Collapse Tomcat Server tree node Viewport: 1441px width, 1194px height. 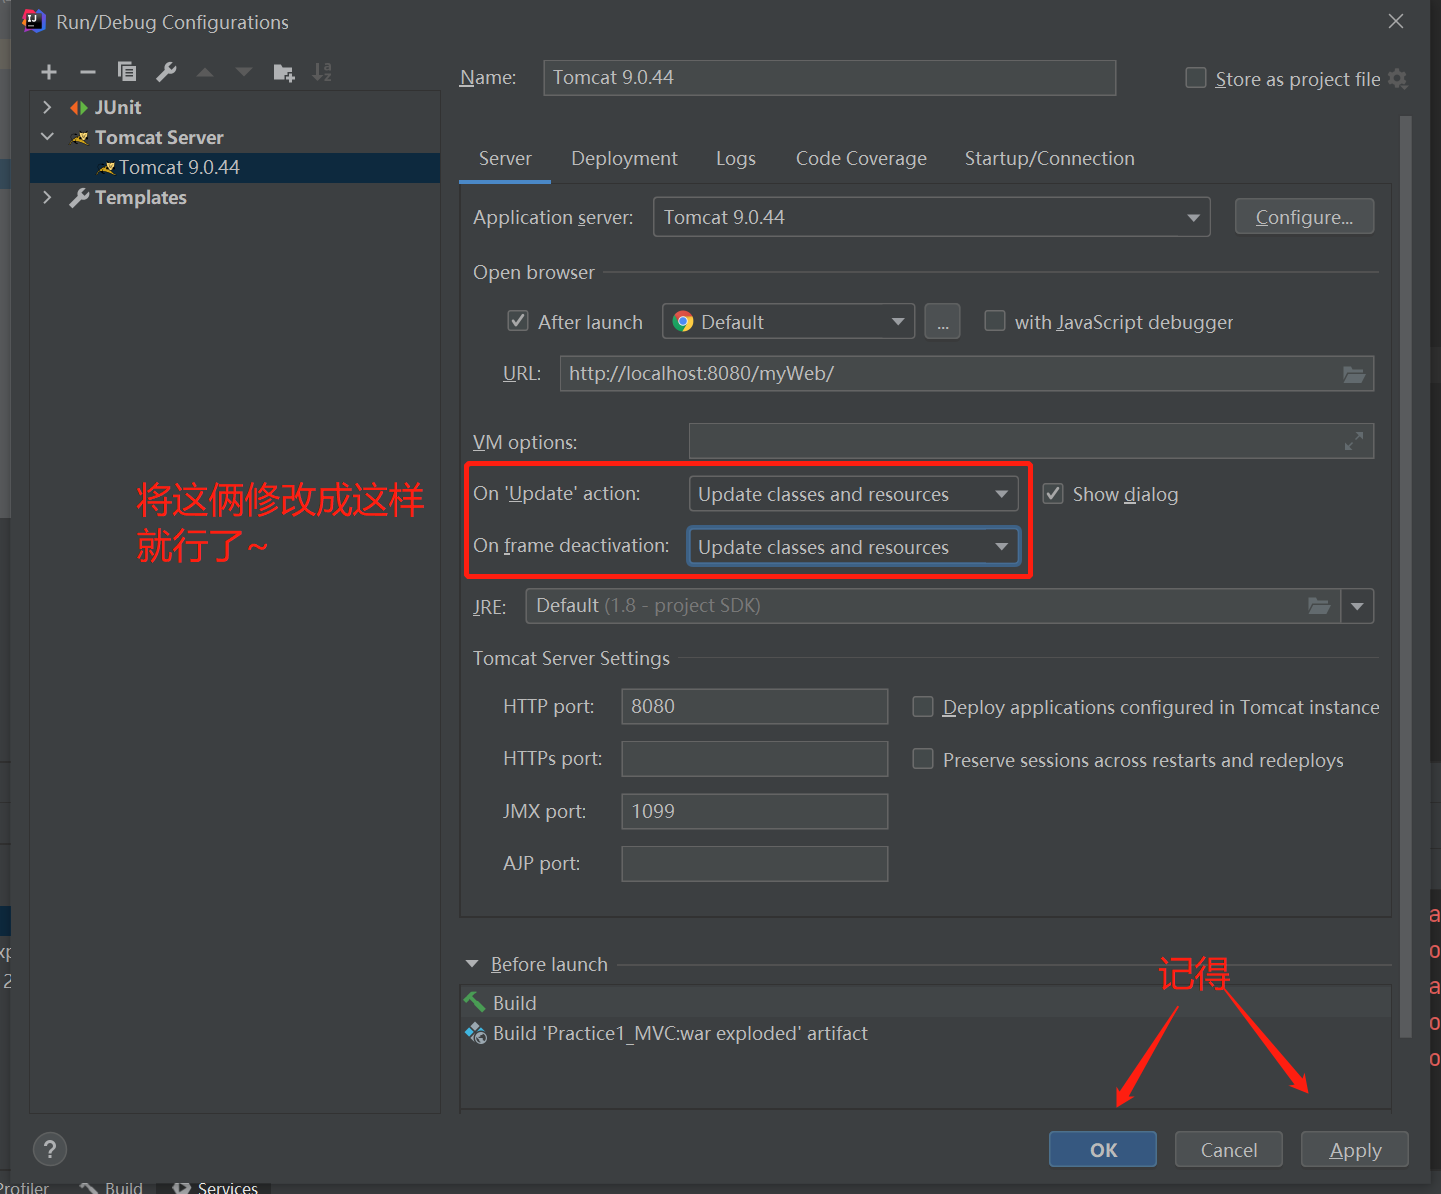click(47, 137)
